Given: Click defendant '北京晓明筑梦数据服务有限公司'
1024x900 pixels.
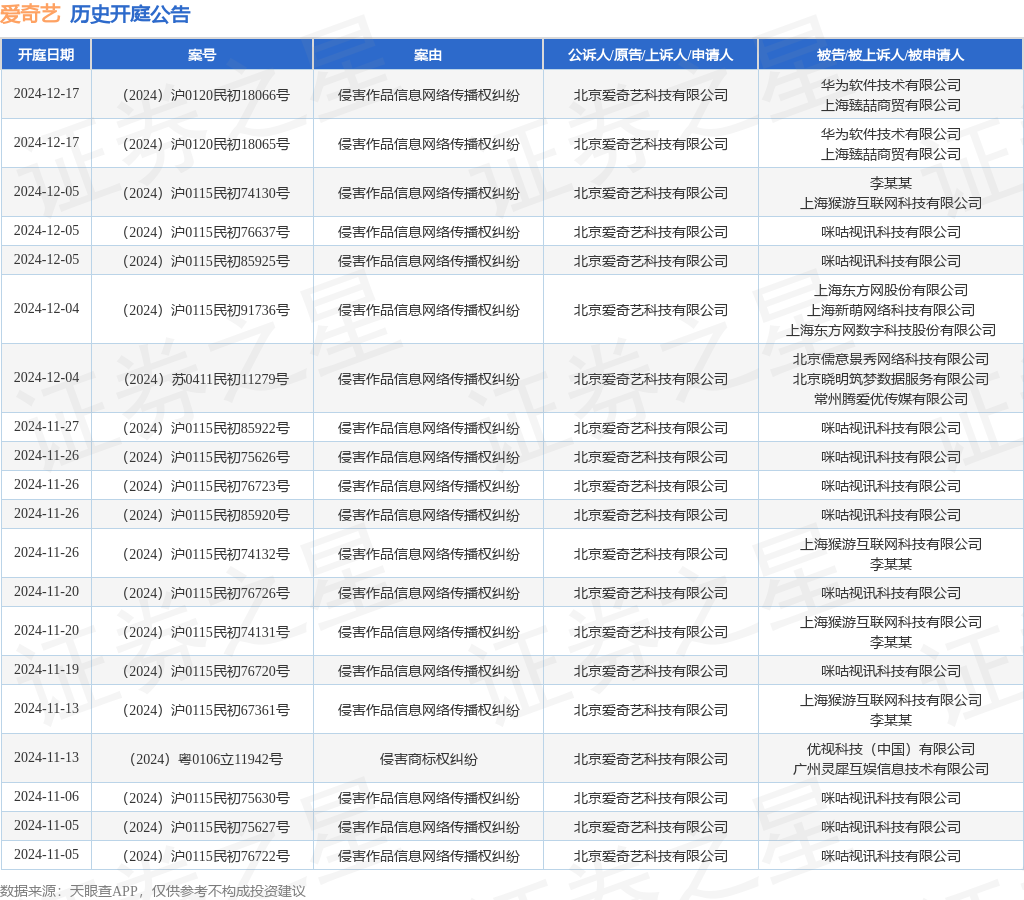Looking at the screenshot, I should pos(891,379).
